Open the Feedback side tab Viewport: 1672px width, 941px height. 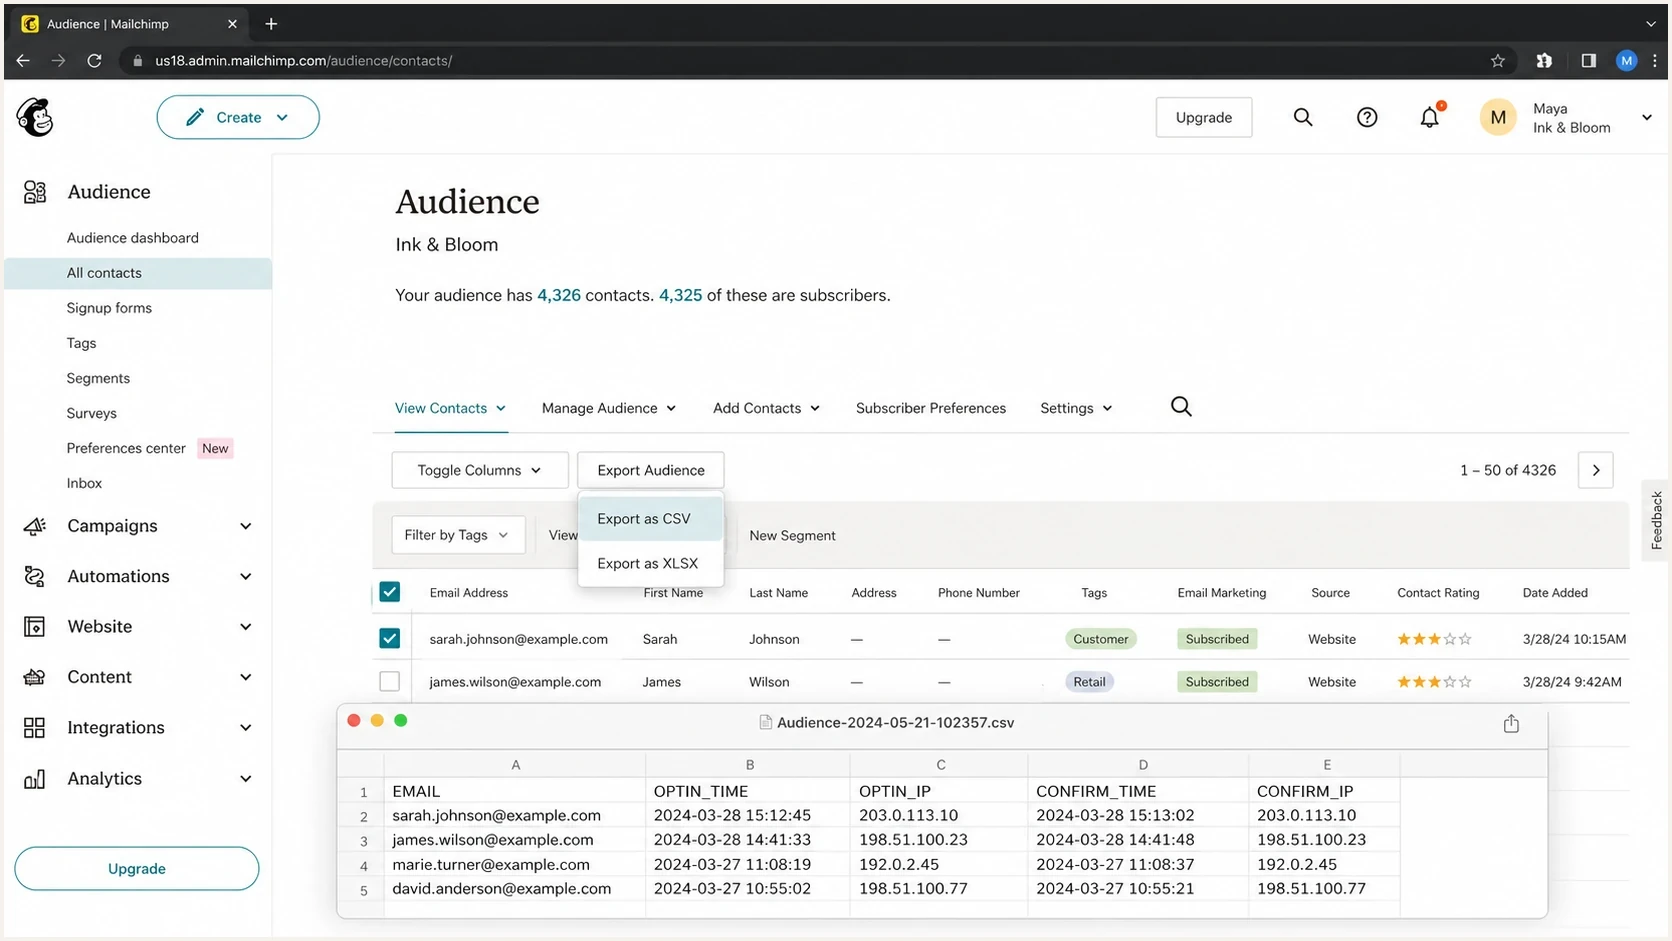coord(1656,520)
